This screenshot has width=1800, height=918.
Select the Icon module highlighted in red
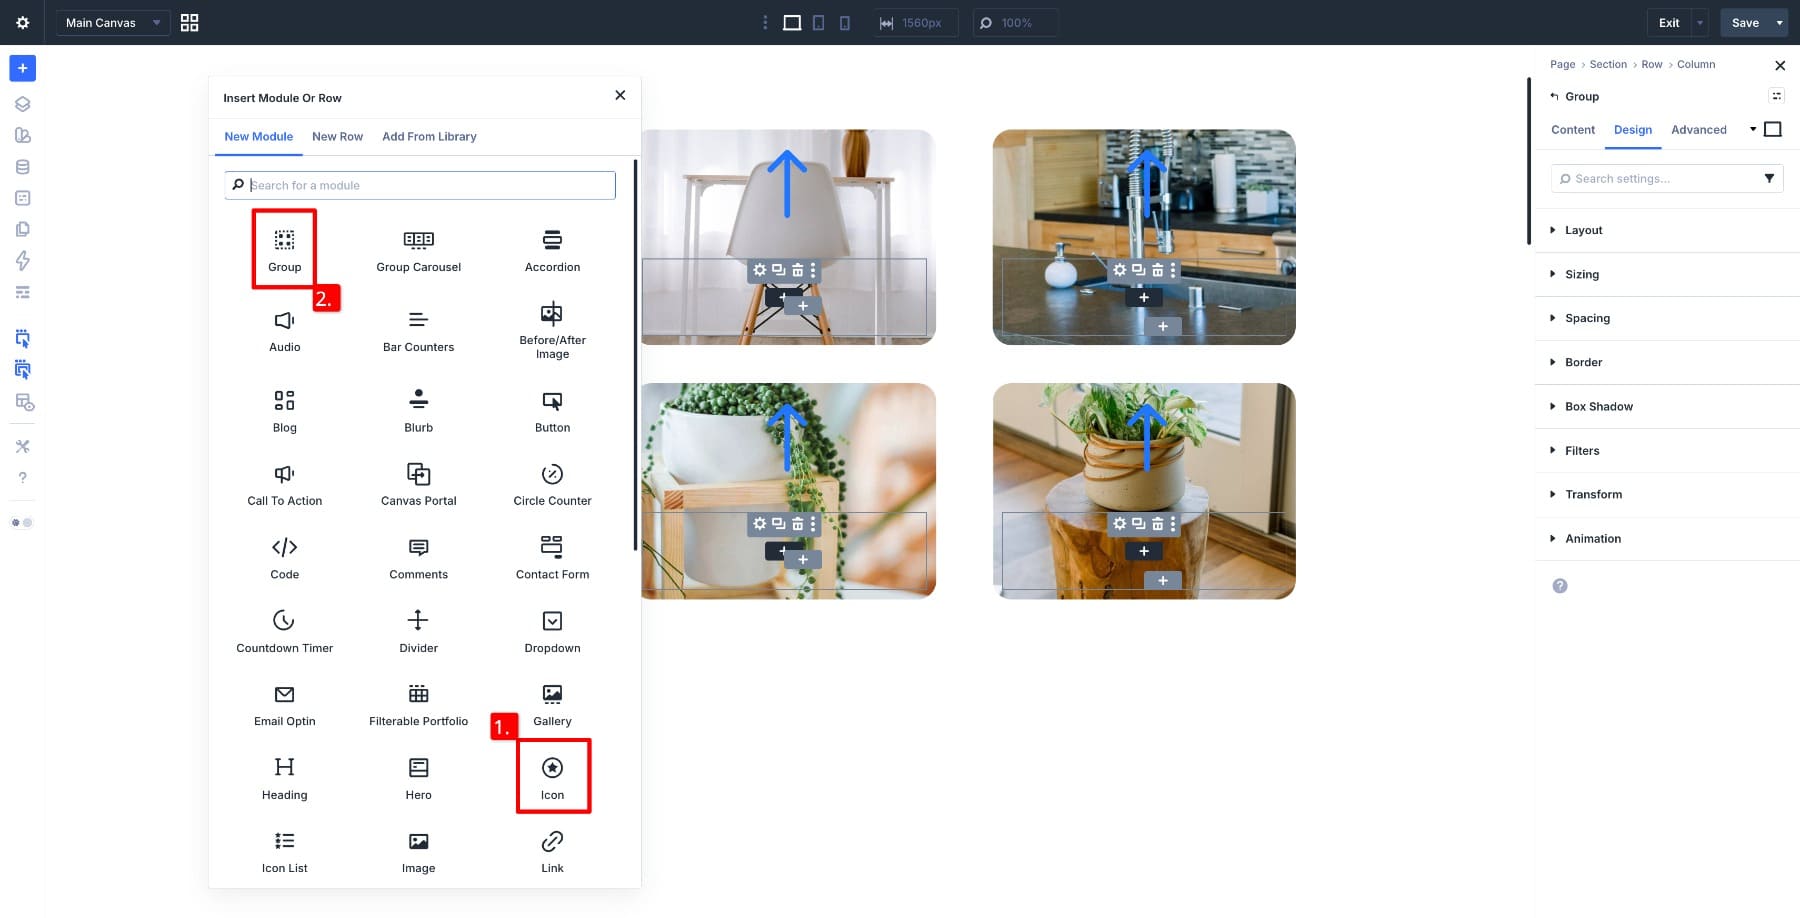click(552, 775)
